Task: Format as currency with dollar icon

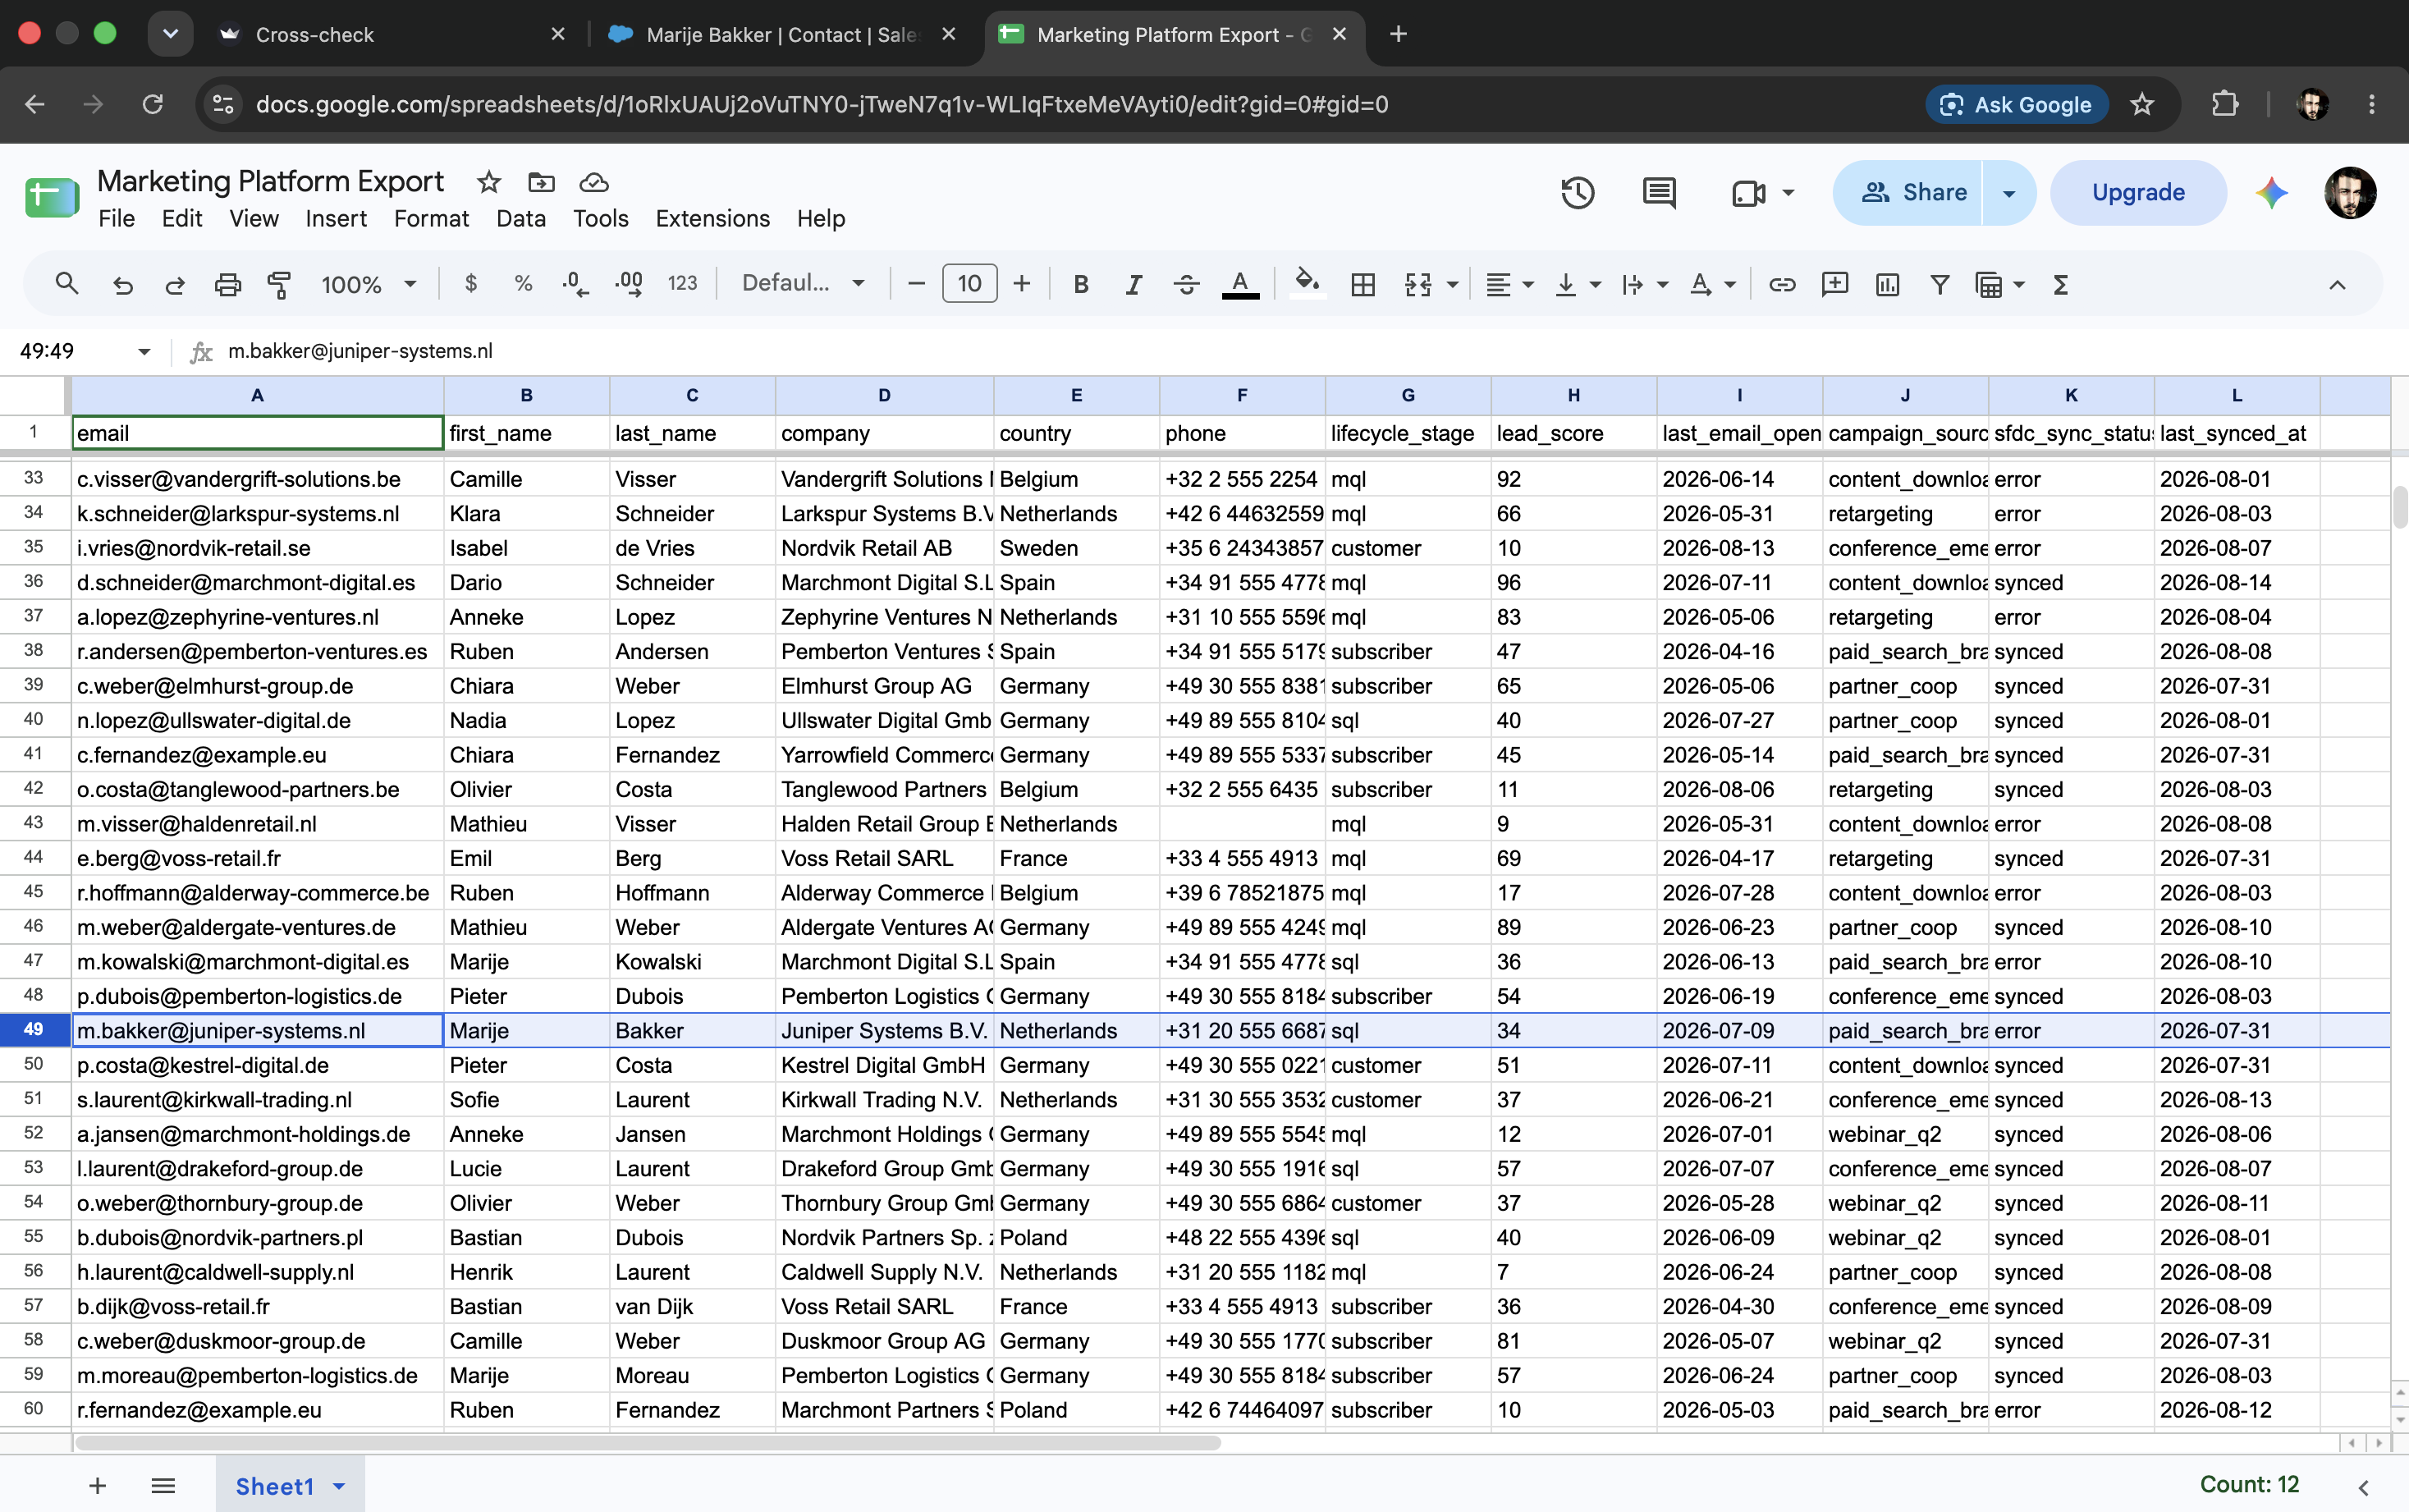Action: click(471, 284)
